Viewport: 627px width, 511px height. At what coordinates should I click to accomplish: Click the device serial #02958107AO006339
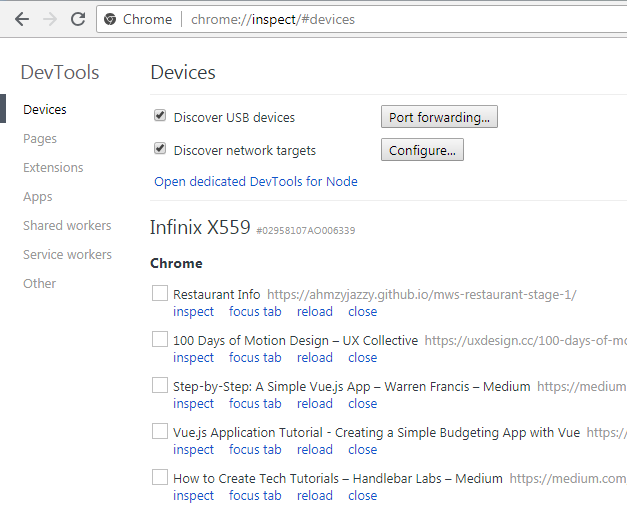coord(306,231)
